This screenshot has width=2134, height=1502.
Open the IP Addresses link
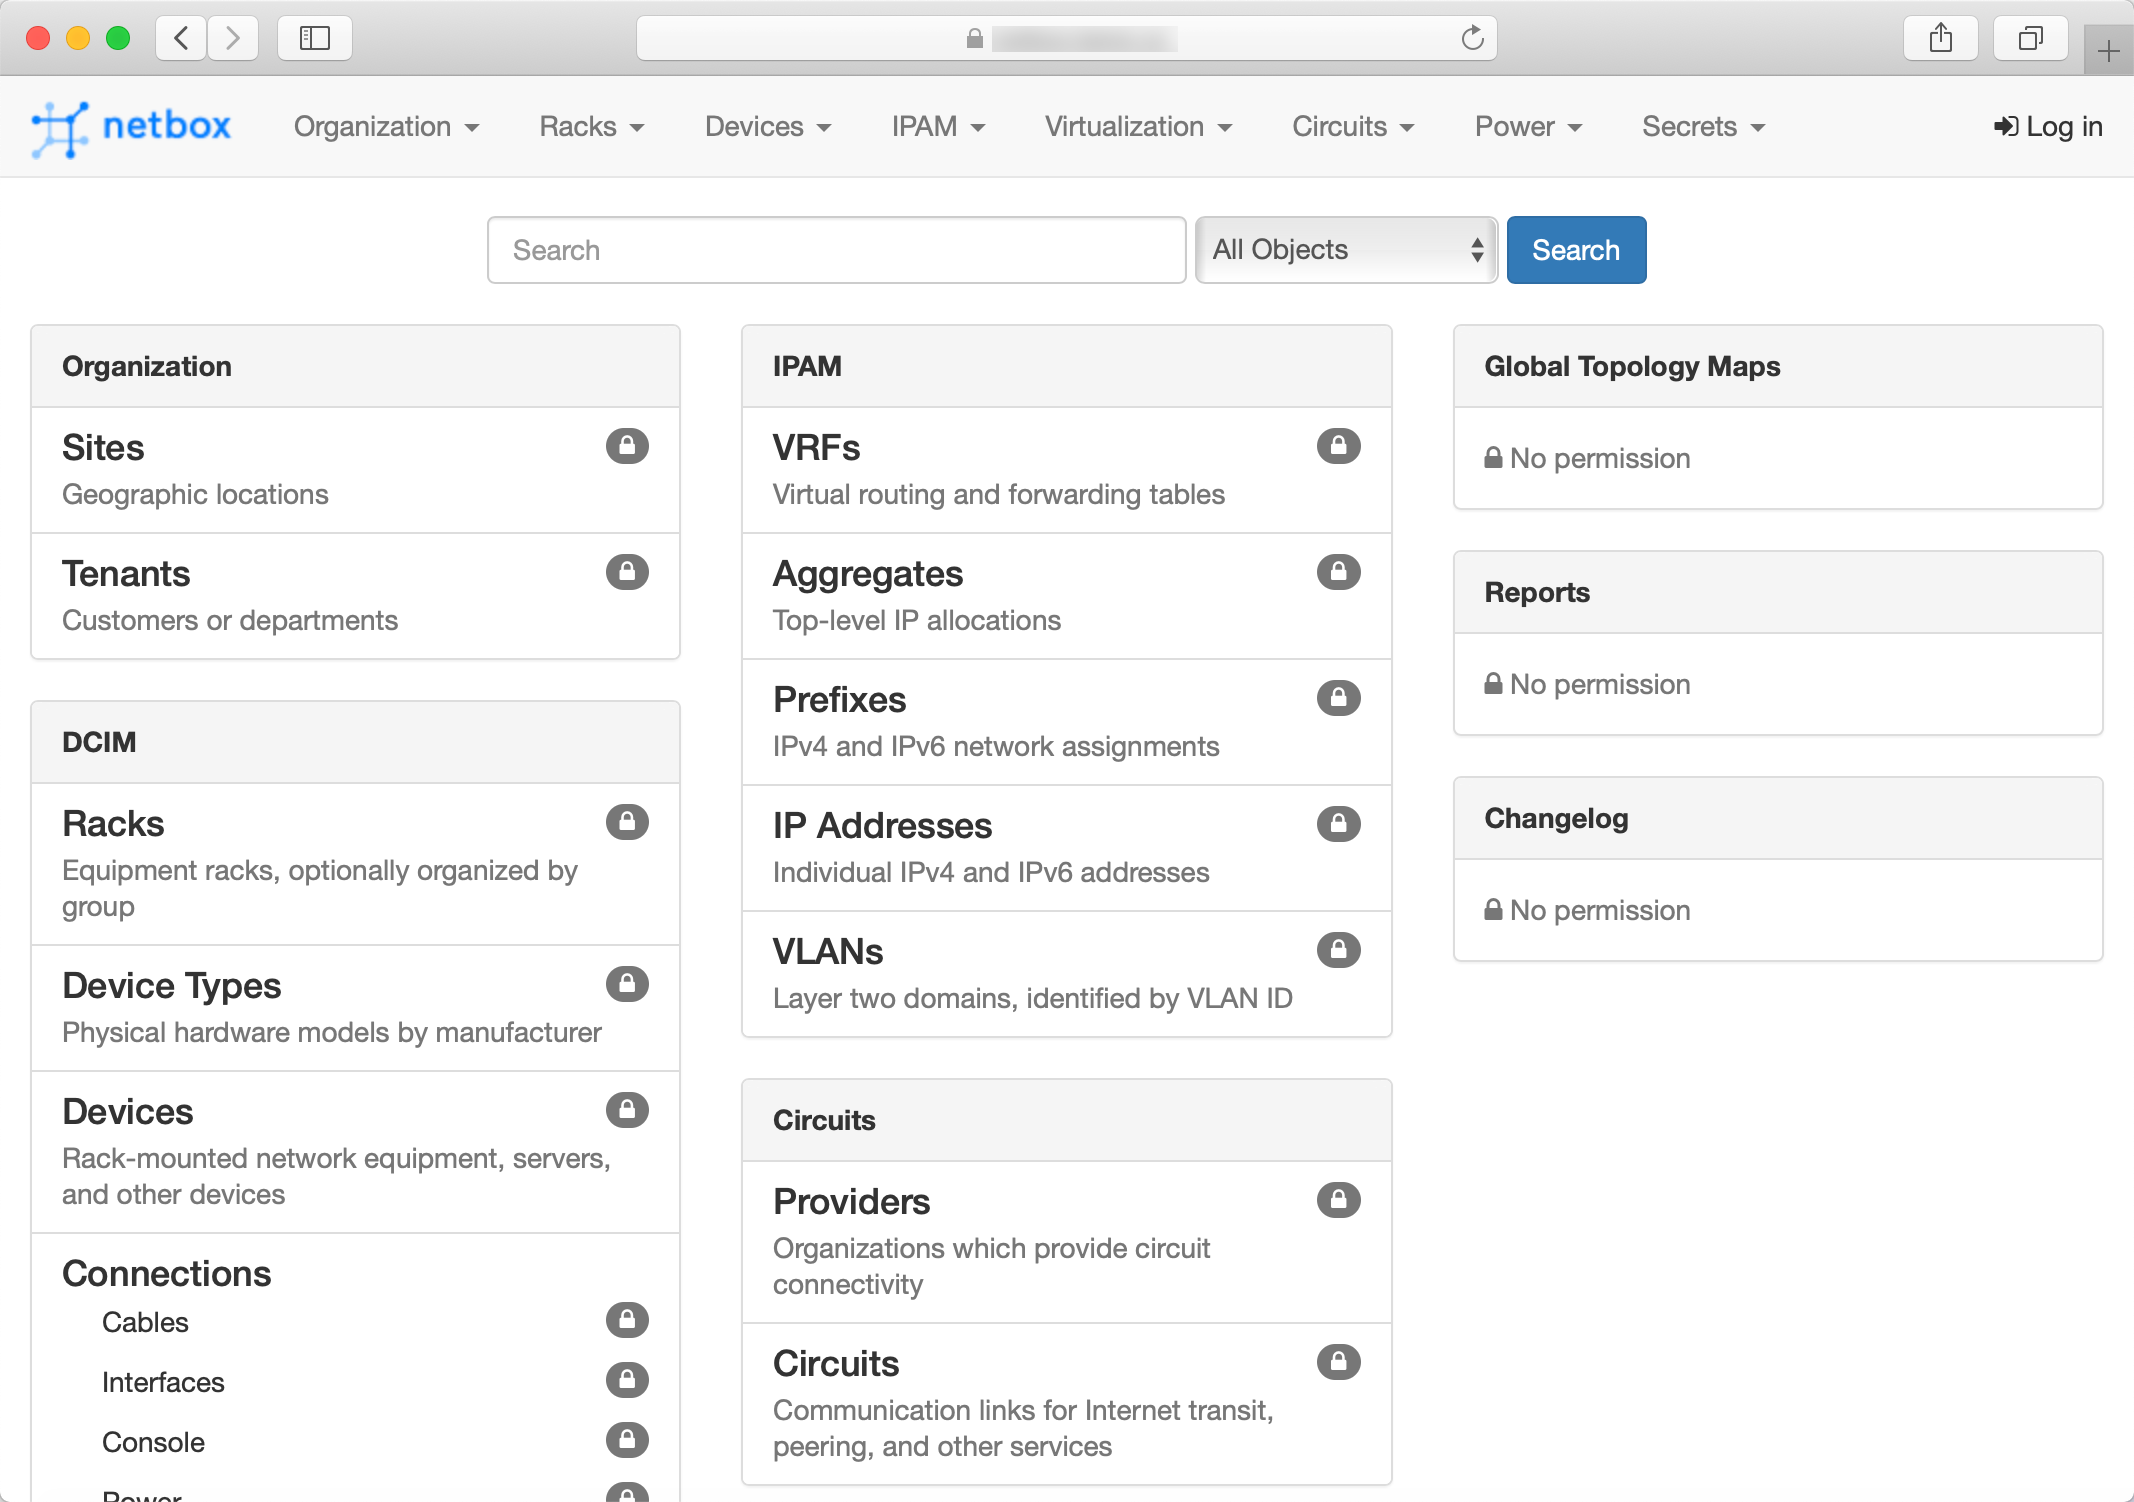click(x=882, y=826)
